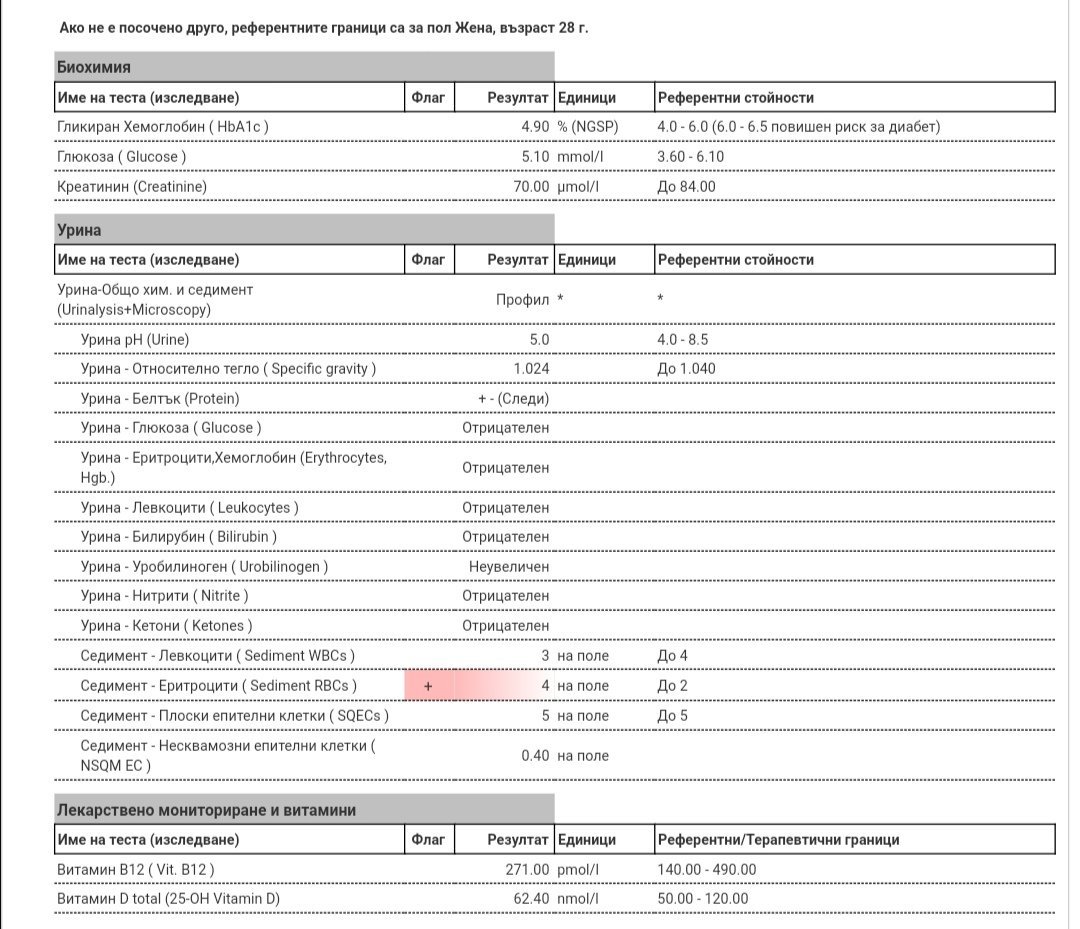Click the HbA1c reference range text

[x=798, y=127]
